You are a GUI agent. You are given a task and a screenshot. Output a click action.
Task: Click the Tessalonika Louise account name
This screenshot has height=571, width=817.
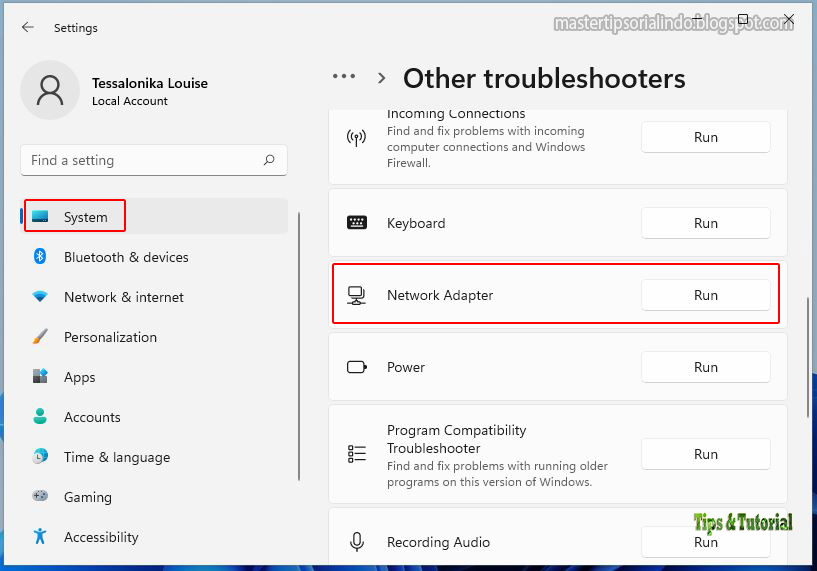[150, 83]
